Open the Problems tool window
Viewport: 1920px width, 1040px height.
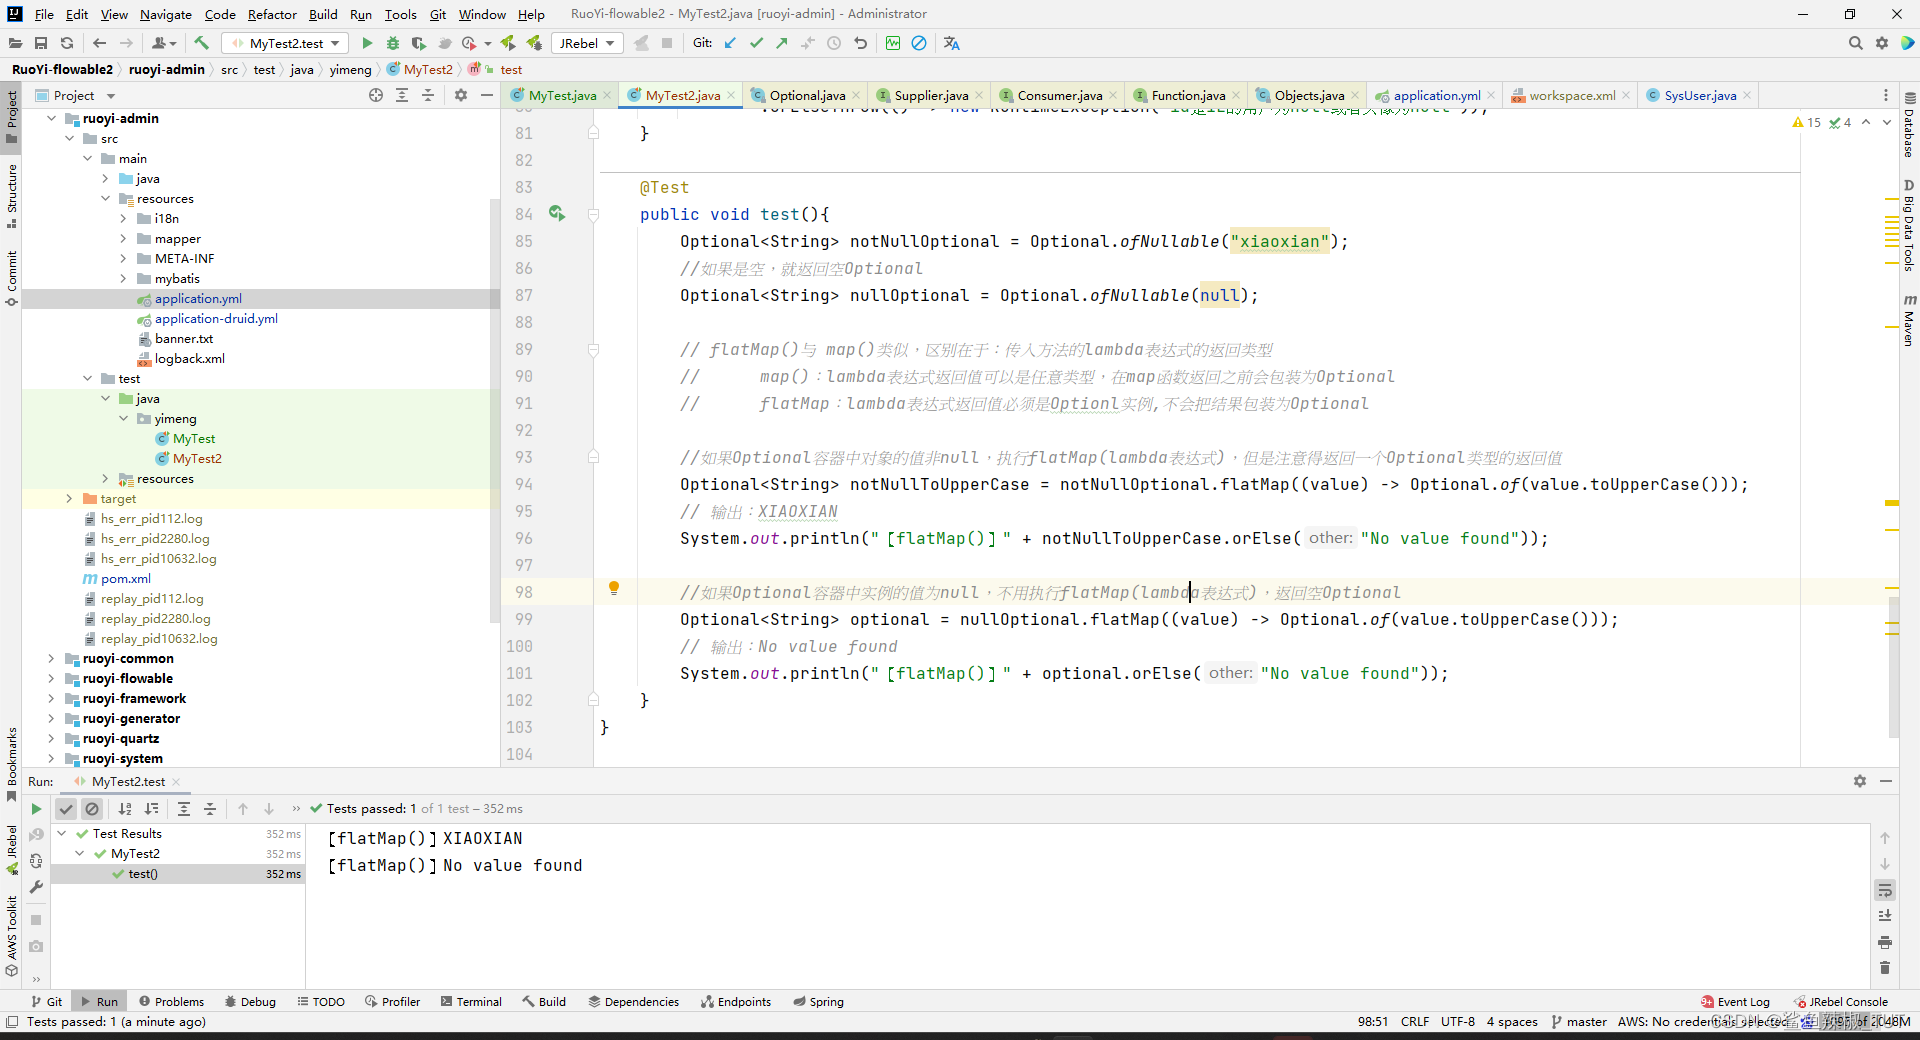coord(171,1001)
